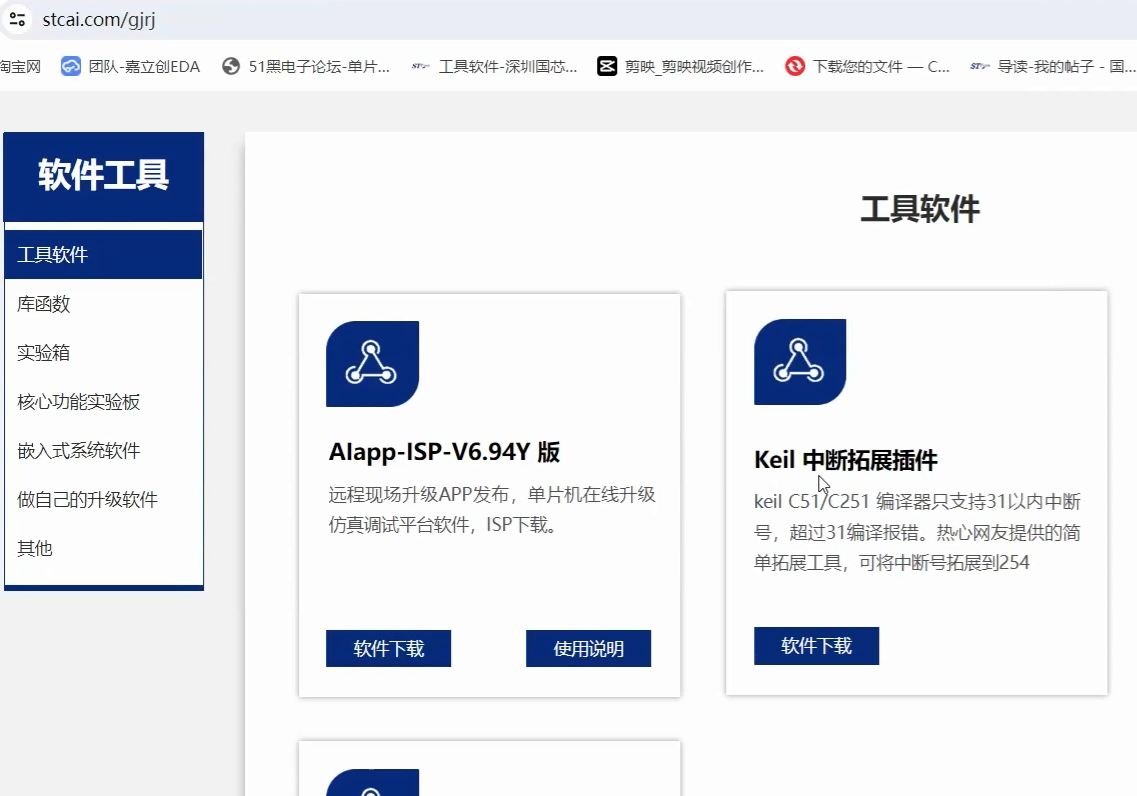Click the stcai.com/gjrj address bar URL
This screenshot has height=796, width=1137.
(99, 20)
